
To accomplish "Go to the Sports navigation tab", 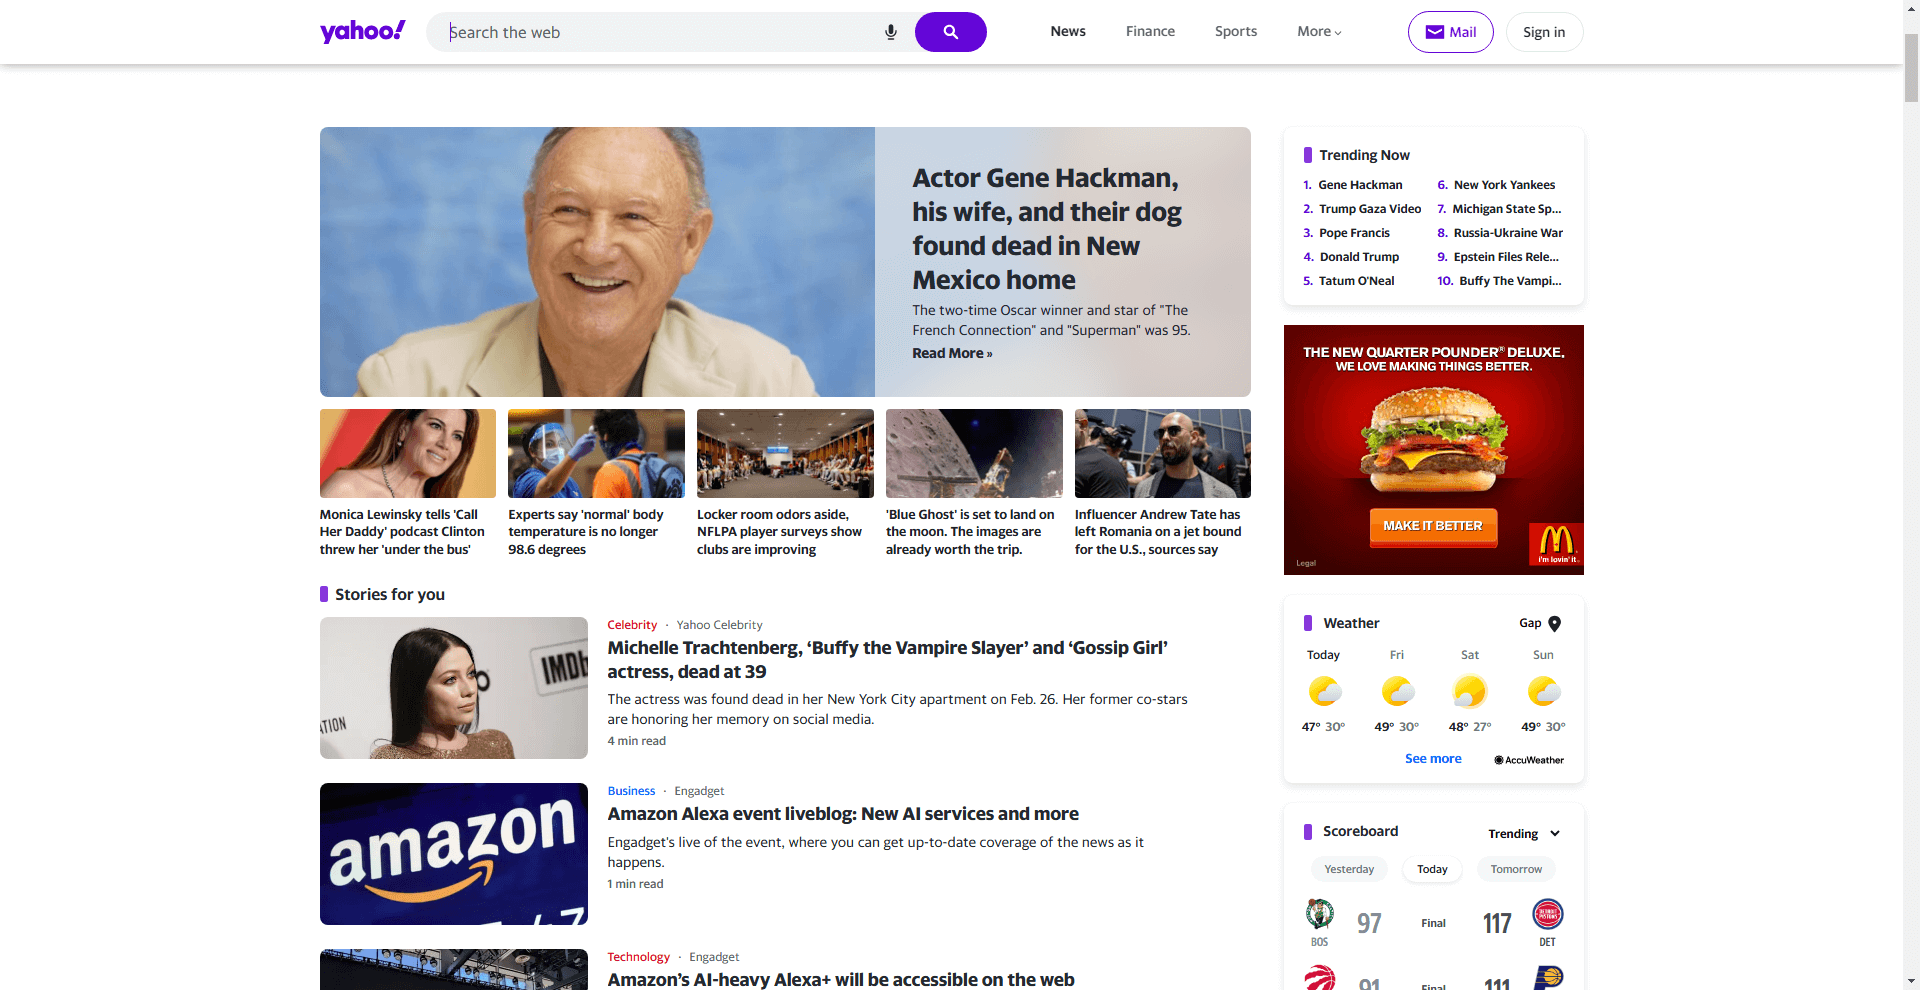I will 1235,32.
